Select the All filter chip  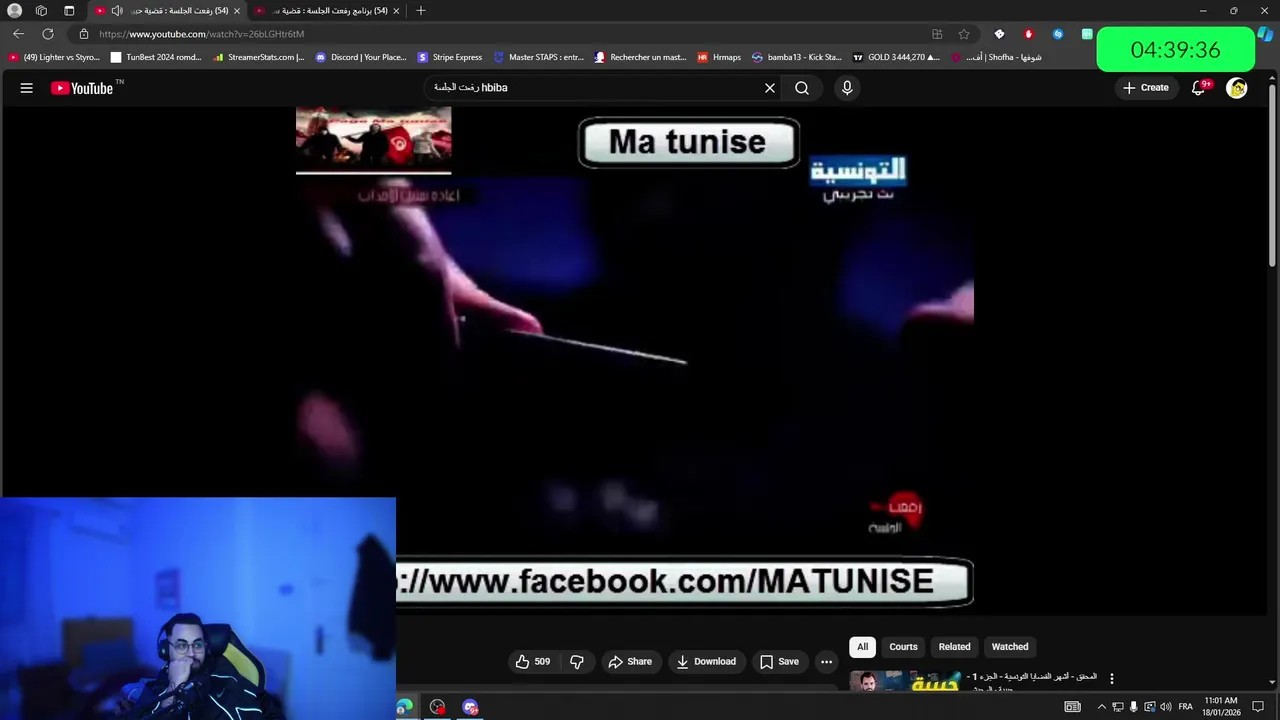[862, 647]
